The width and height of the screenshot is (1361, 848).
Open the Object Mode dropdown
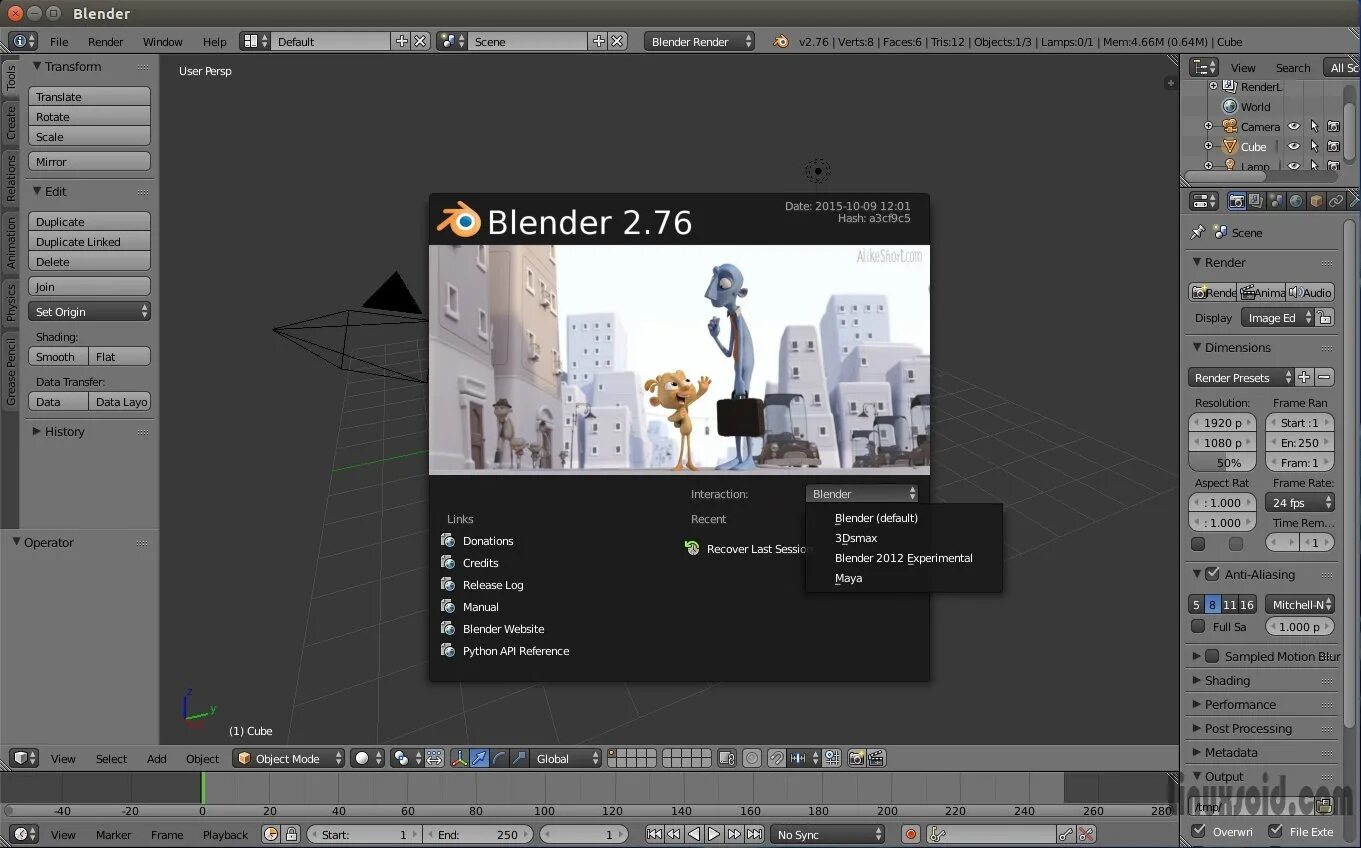point(289,758)
